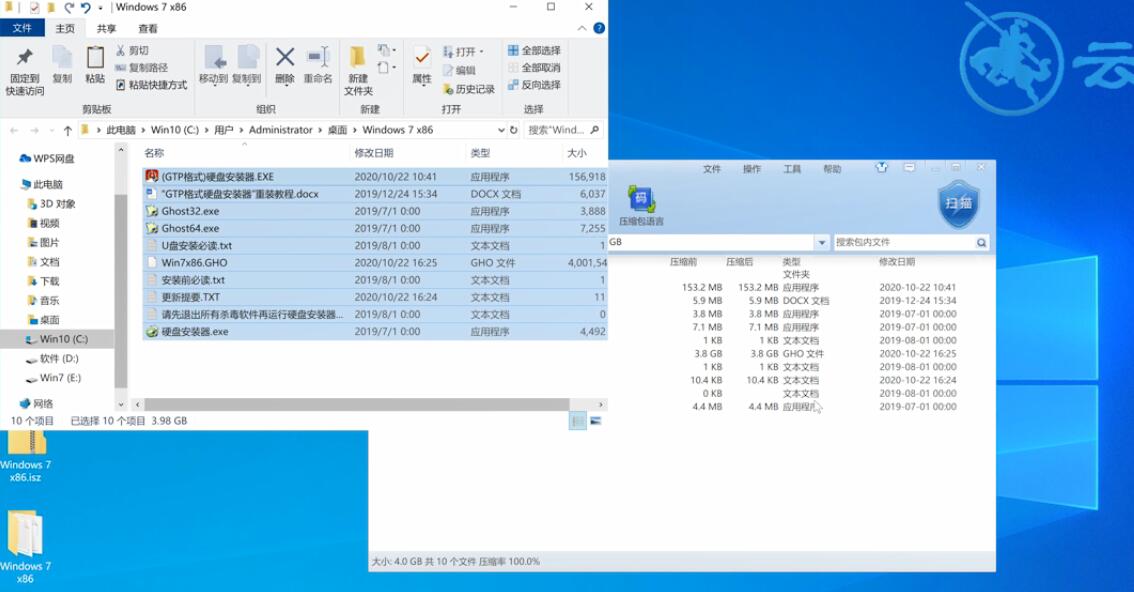This screenshot has height=592, width=1134.
Task: Click the magnifier in the archiver search box
Action: coord(981,243)
